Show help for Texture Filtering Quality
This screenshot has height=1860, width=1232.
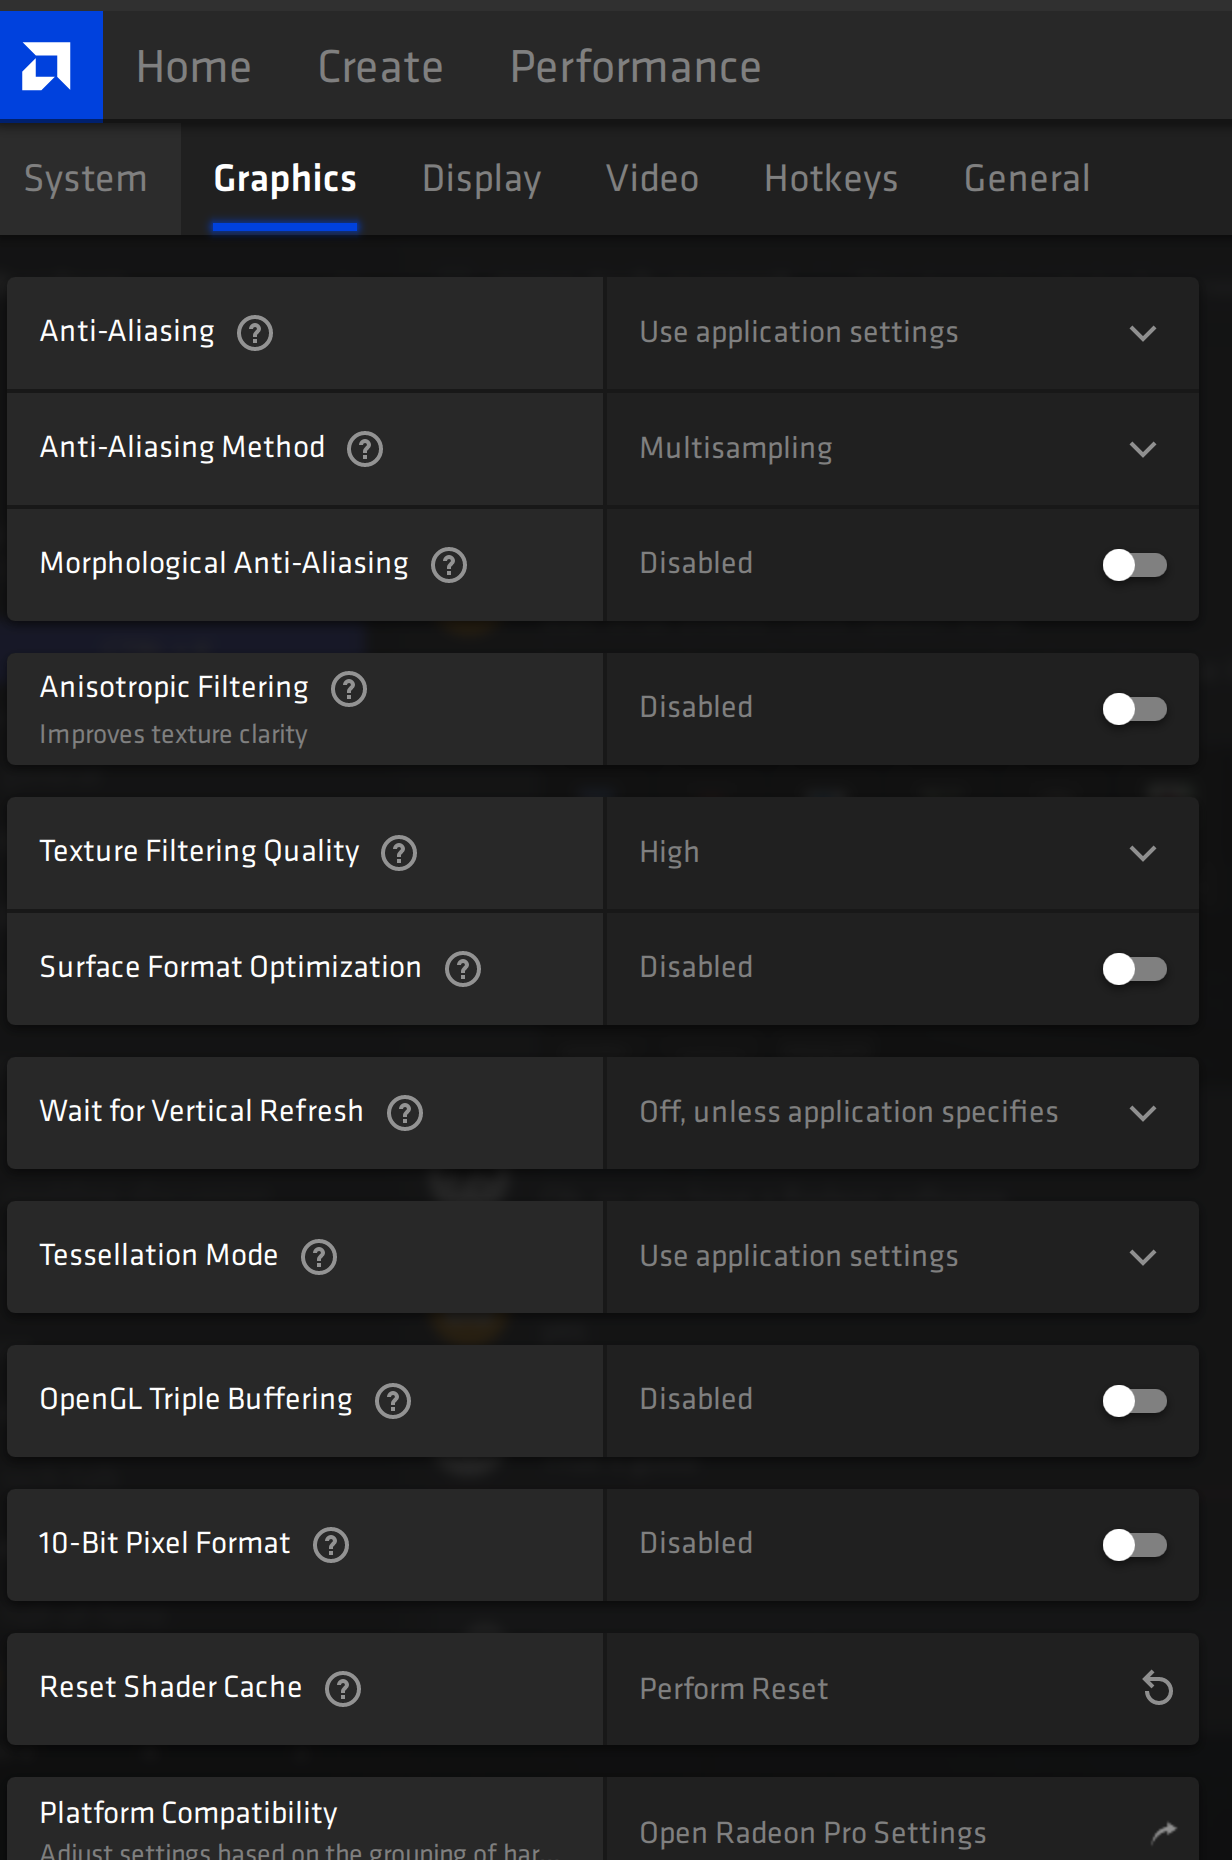point(399,853)
